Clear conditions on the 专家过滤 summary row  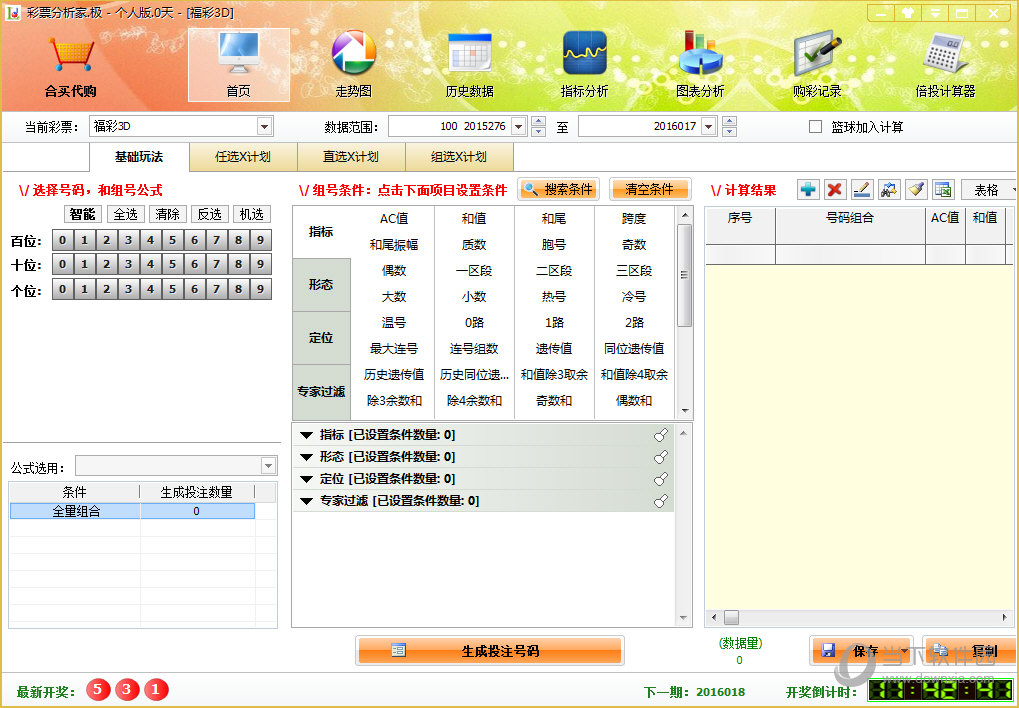[x=661, y=501]
